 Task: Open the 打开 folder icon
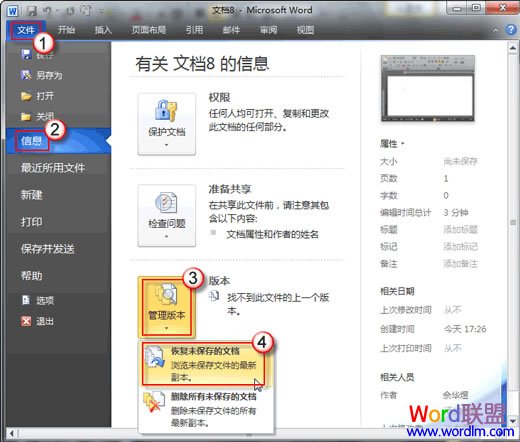click(x=26, y=96)
